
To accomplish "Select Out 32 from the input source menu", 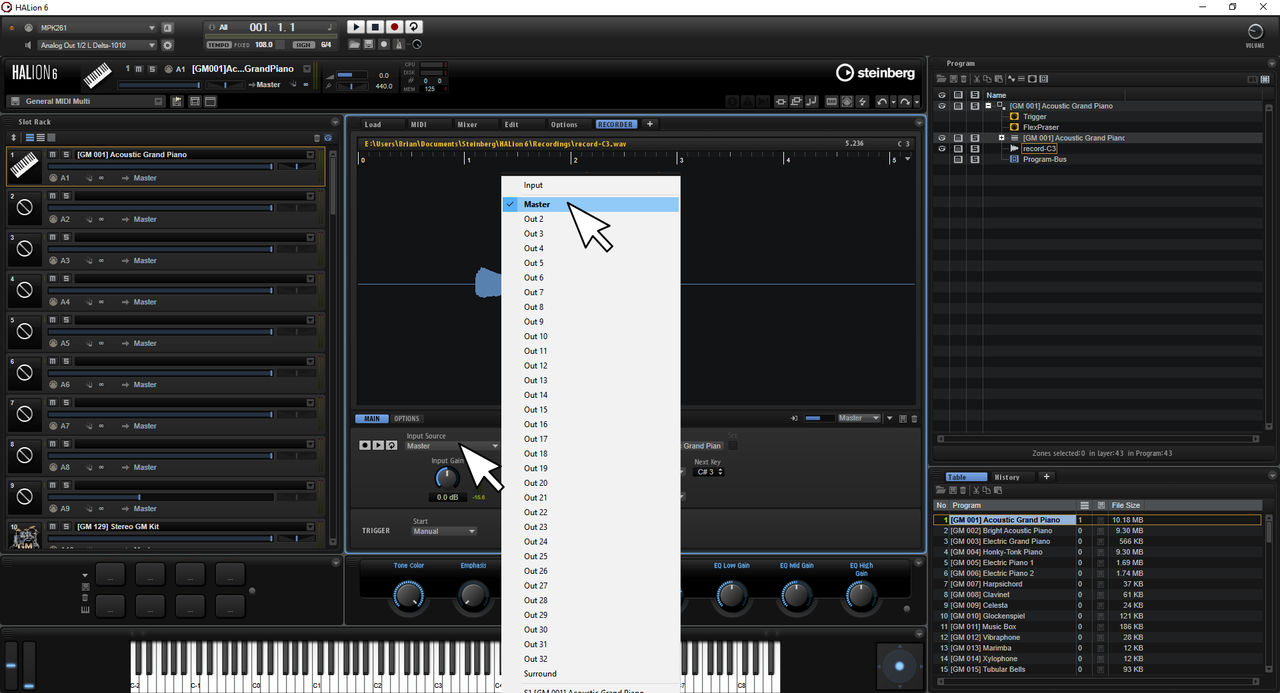I will (591, 659).
